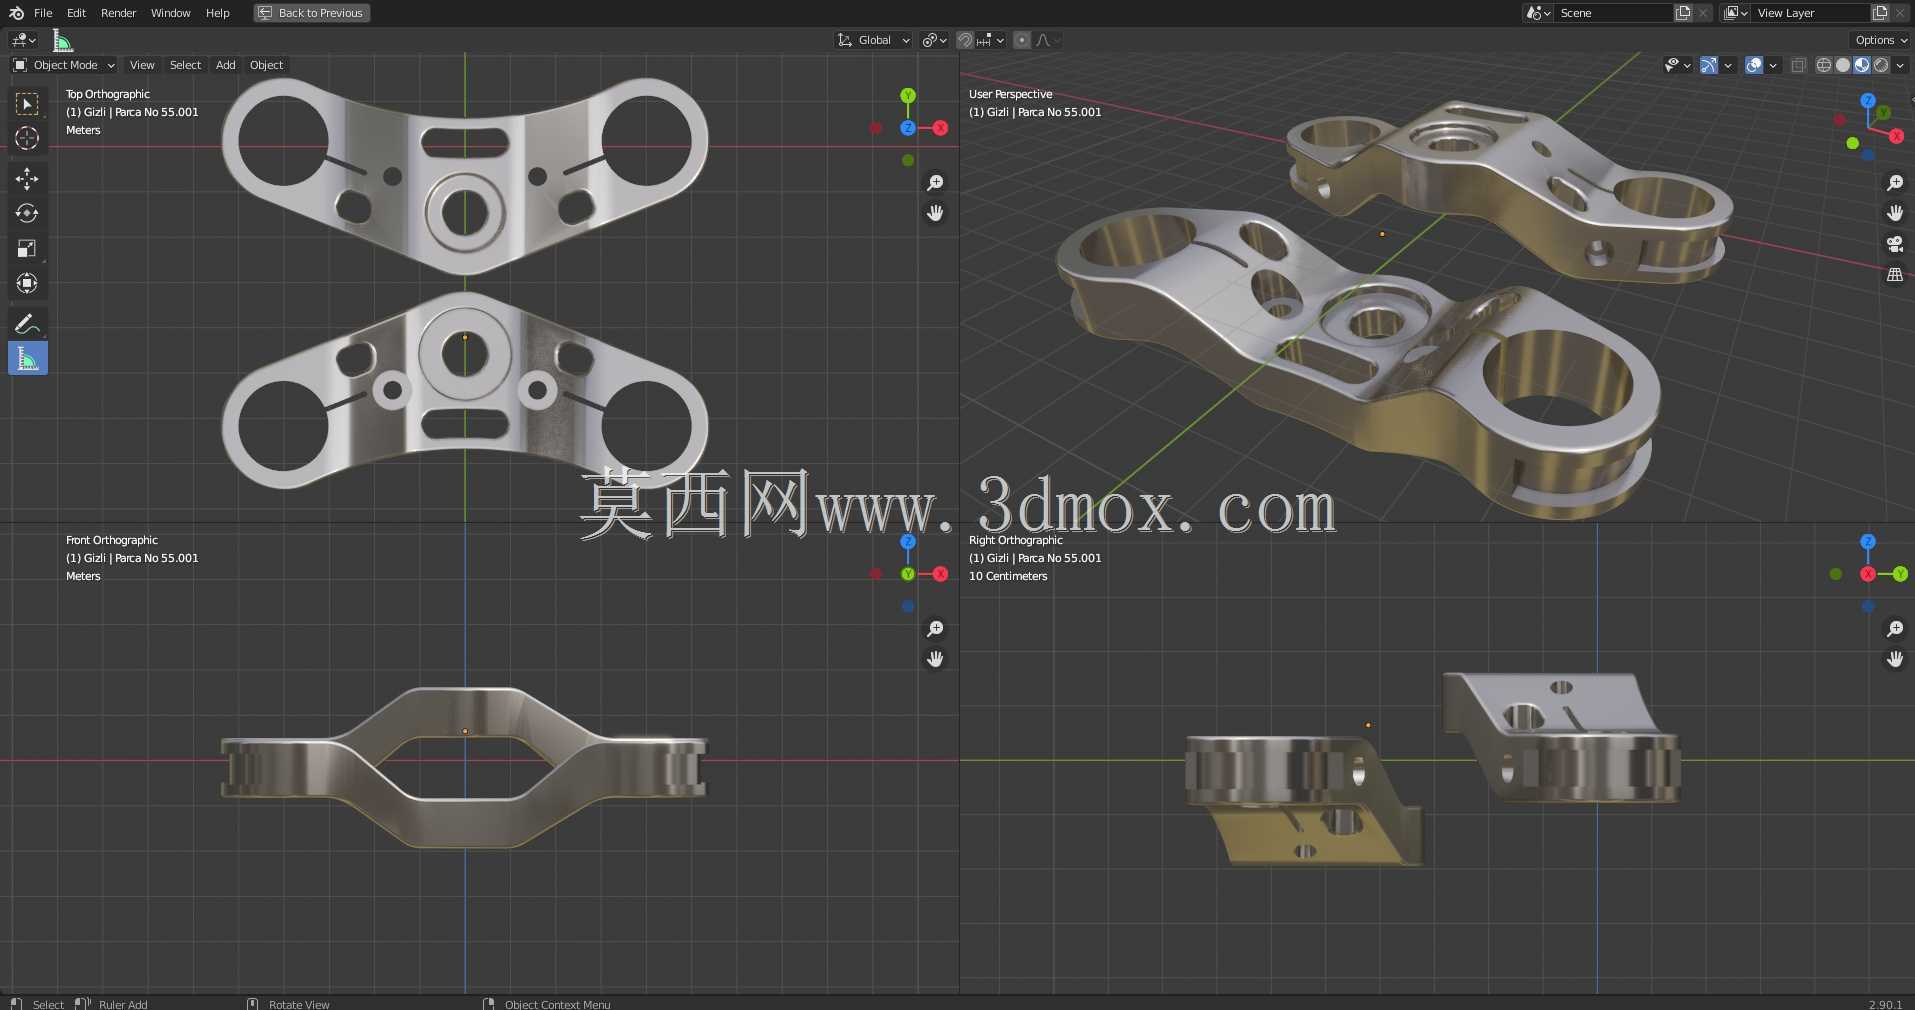Toggle proportional editing

click(1021, 40)
